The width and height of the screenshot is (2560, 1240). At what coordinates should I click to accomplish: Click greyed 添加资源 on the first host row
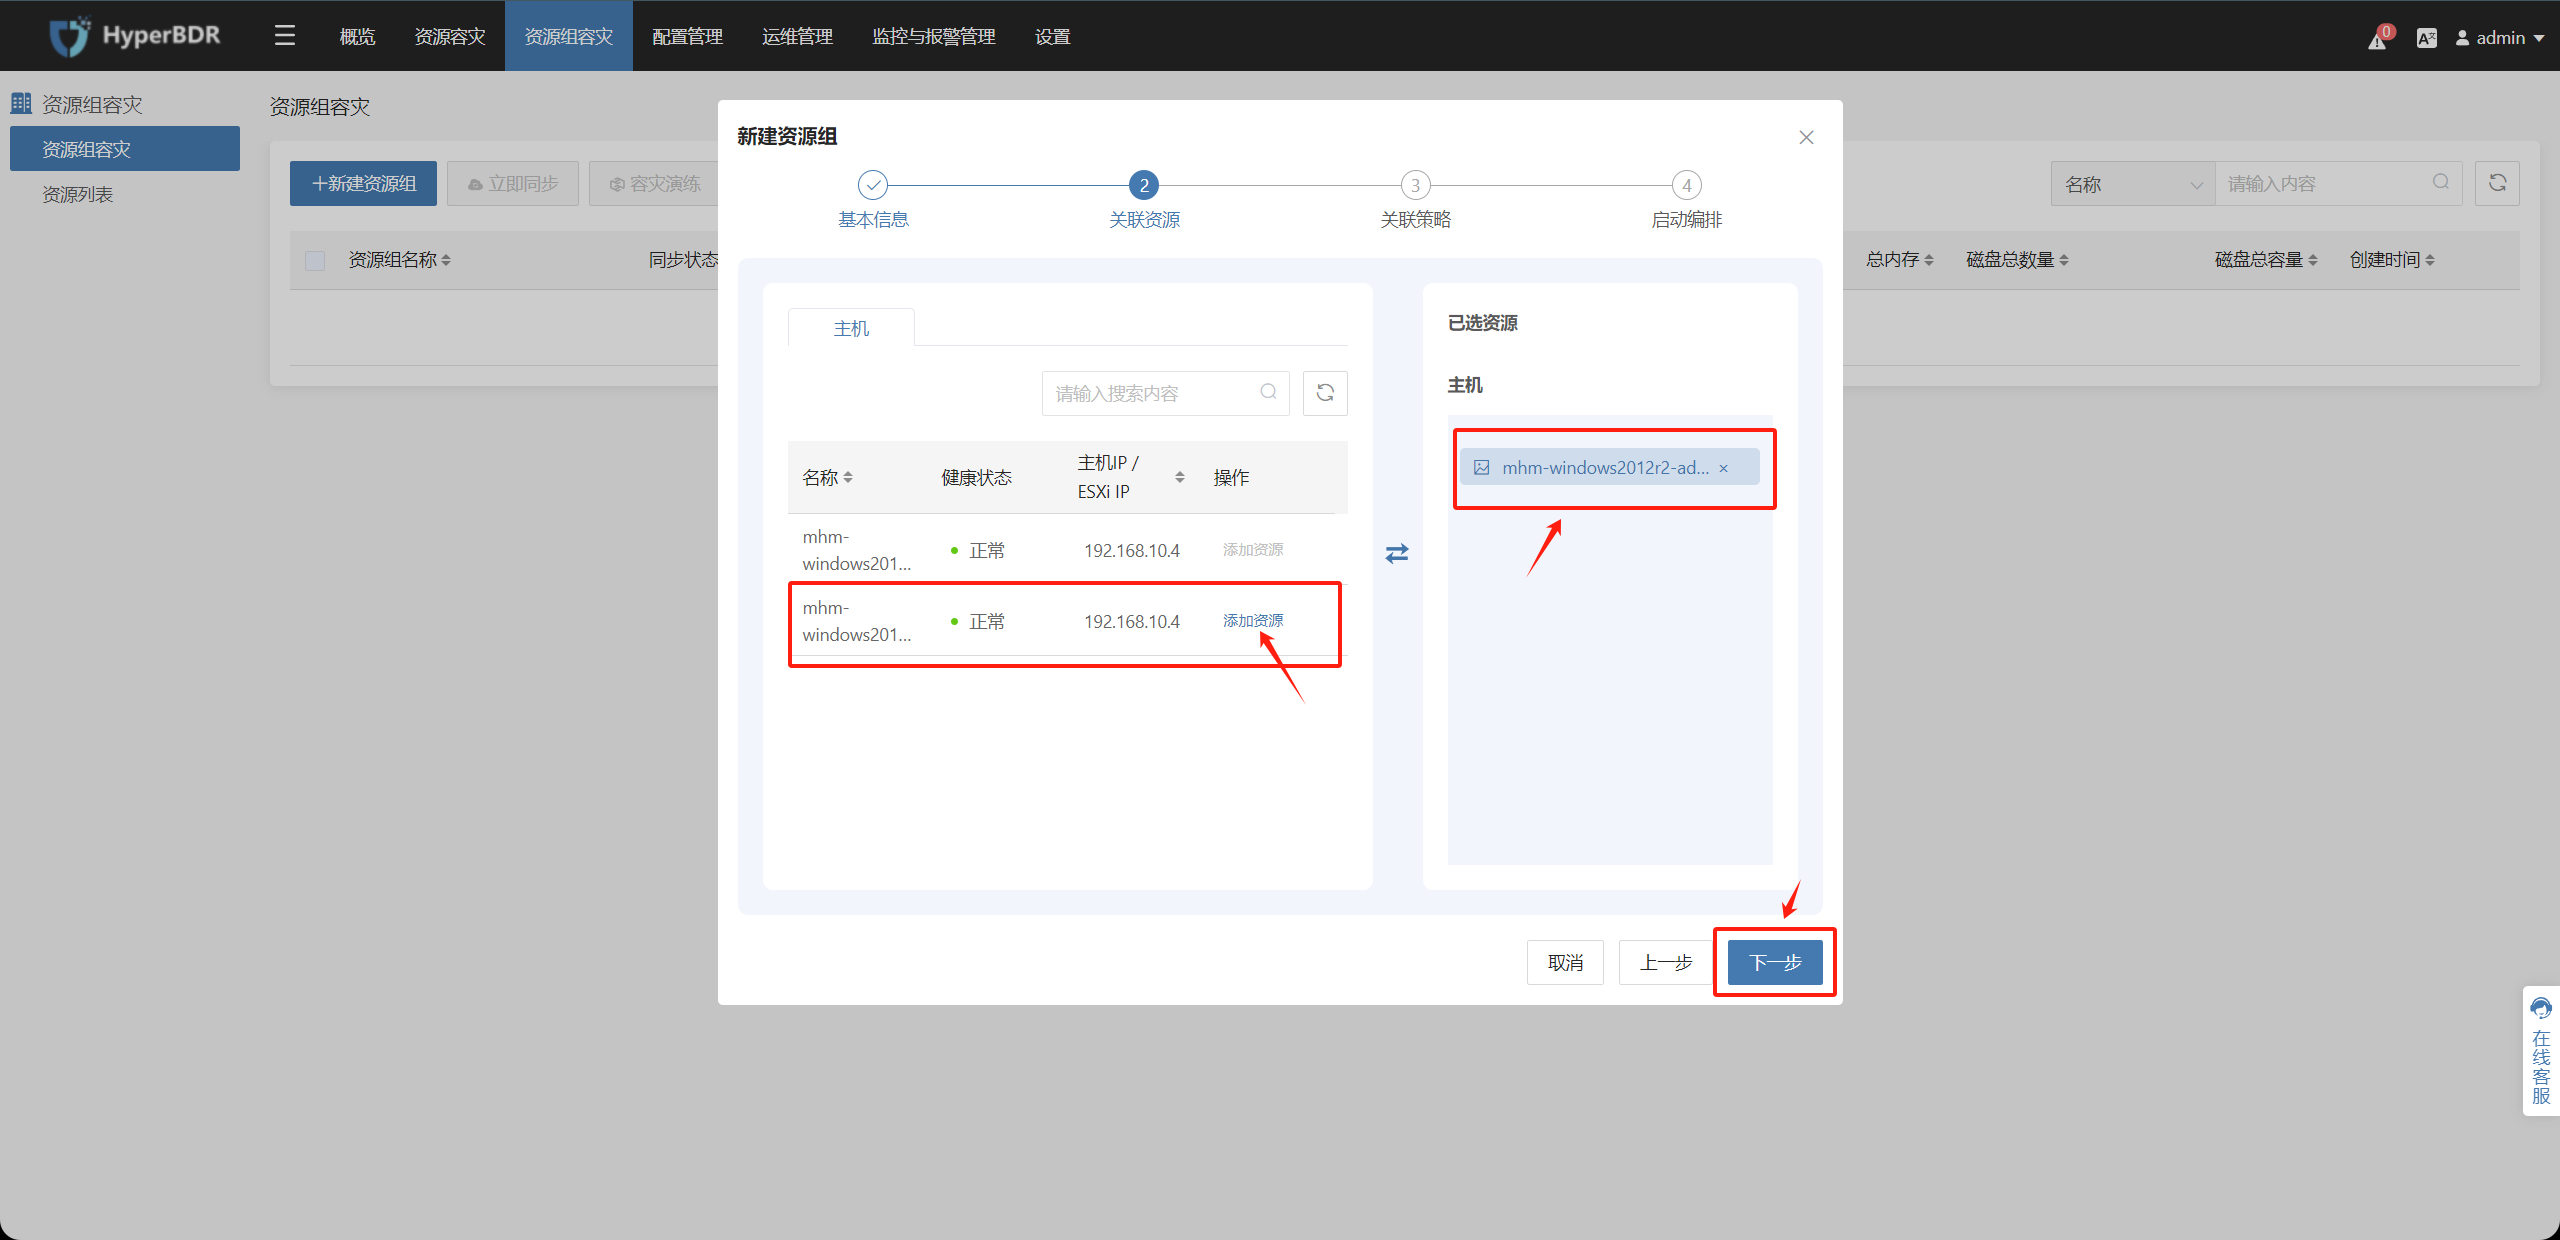click(x=1253, y=550)
